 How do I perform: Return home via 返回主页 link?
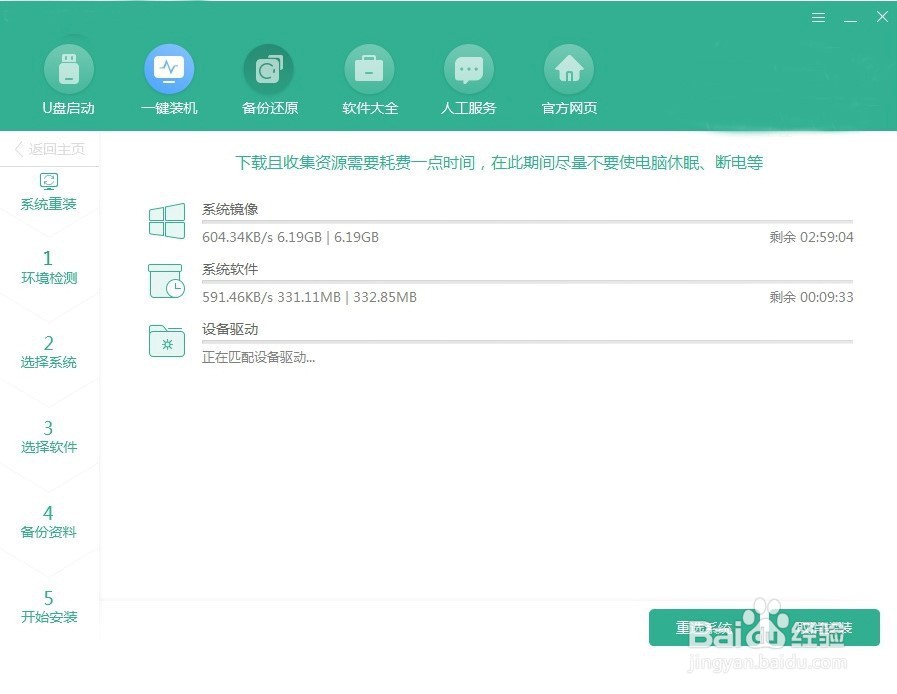(x=49, y=148)
